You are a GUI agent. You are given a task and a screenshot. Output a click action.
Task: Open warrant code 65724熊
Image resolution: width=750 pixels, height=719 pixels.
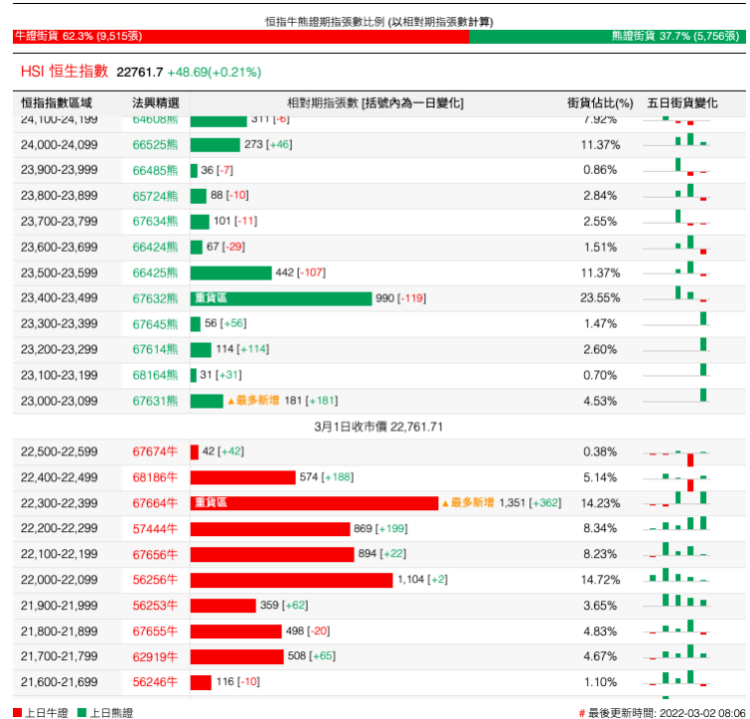(x=155, y=196)
